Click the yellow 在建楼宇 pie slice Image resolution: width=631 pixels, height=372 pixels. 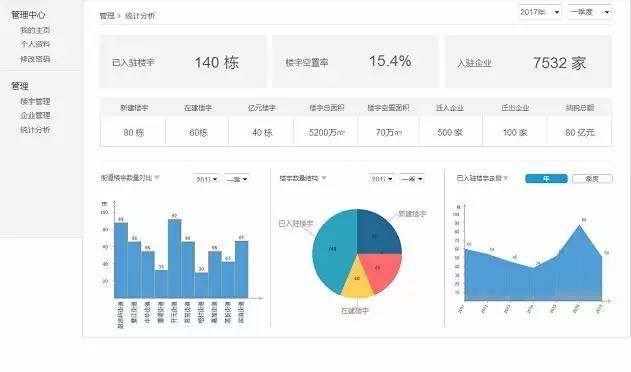357,280
